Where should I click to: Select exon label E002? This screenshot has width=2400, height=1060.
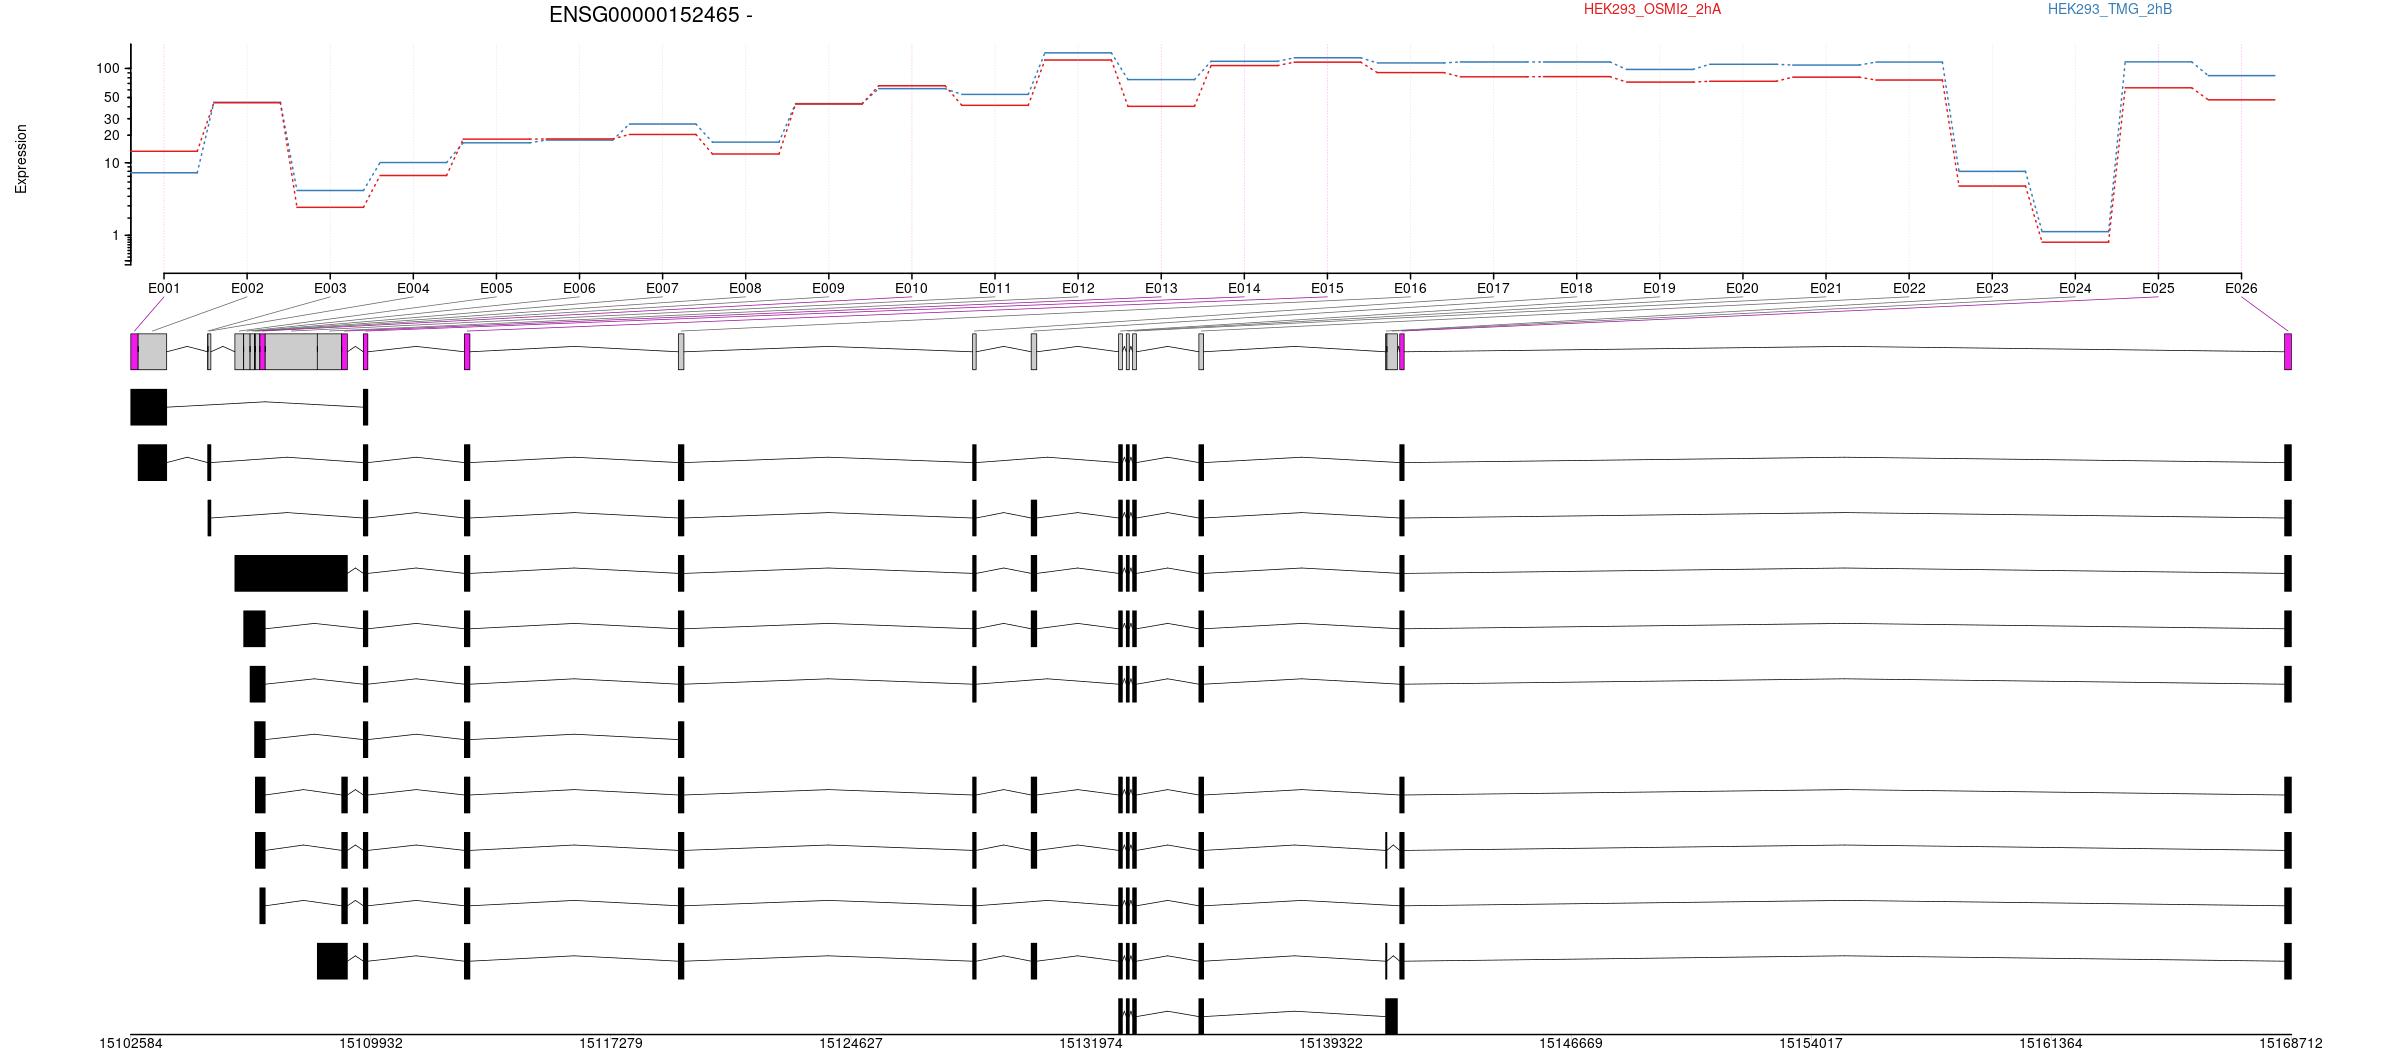click(x=247, y=289)
